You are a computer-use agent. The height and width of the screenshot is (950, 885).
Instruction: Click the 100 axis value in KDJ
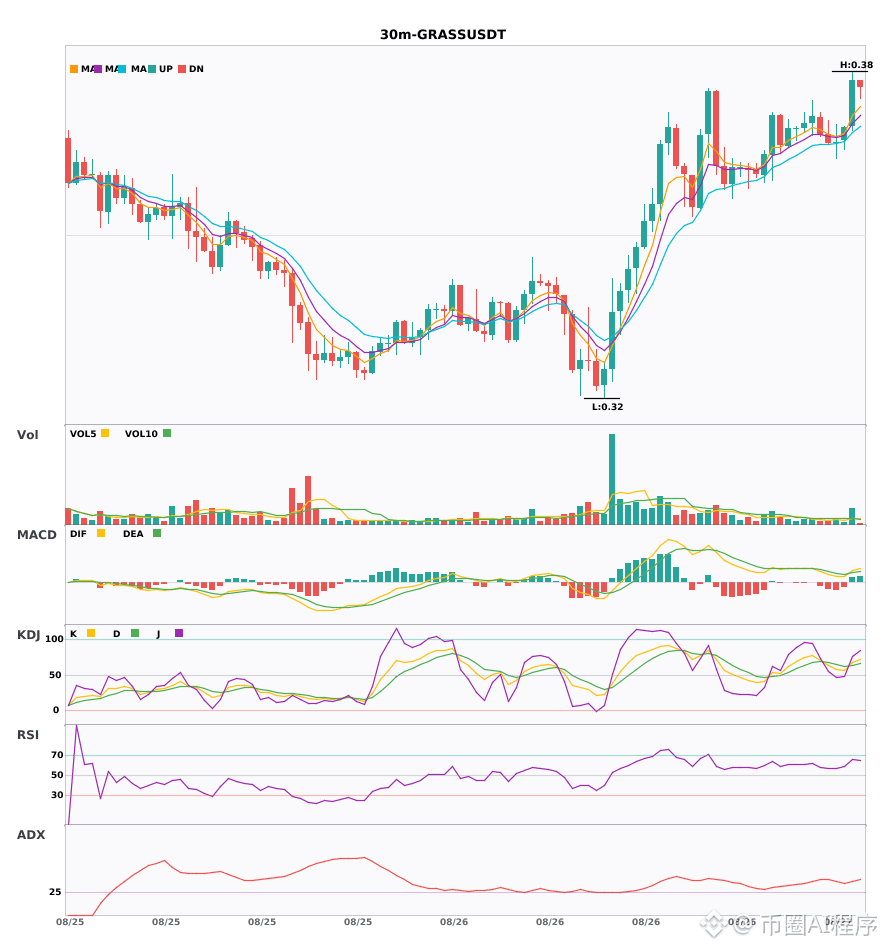[54, 639]
